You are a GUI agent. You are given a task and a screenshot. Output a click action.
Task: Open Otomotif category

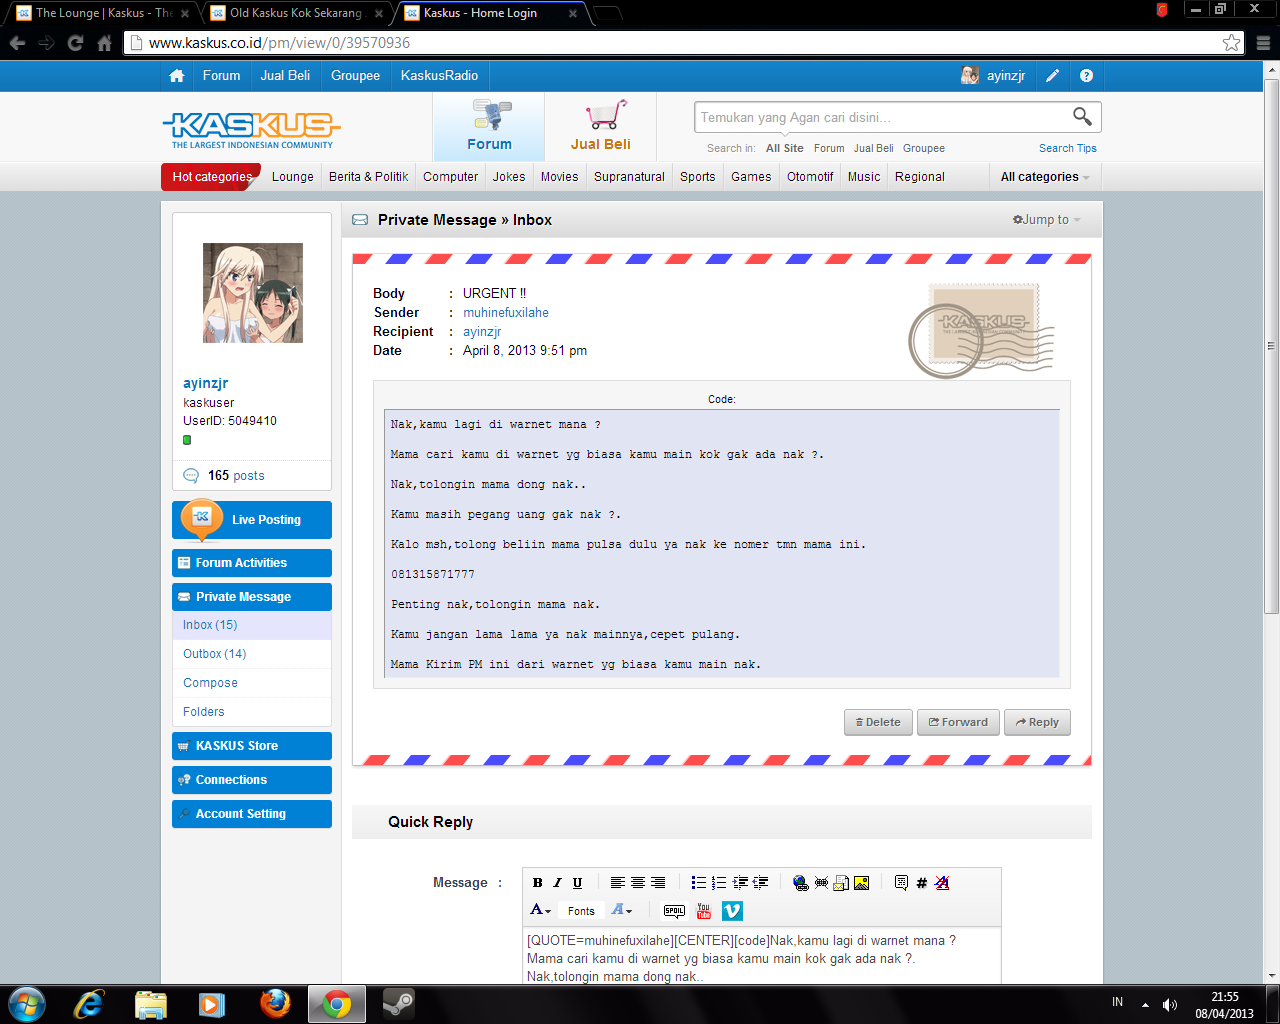click(x=810, y=177)
